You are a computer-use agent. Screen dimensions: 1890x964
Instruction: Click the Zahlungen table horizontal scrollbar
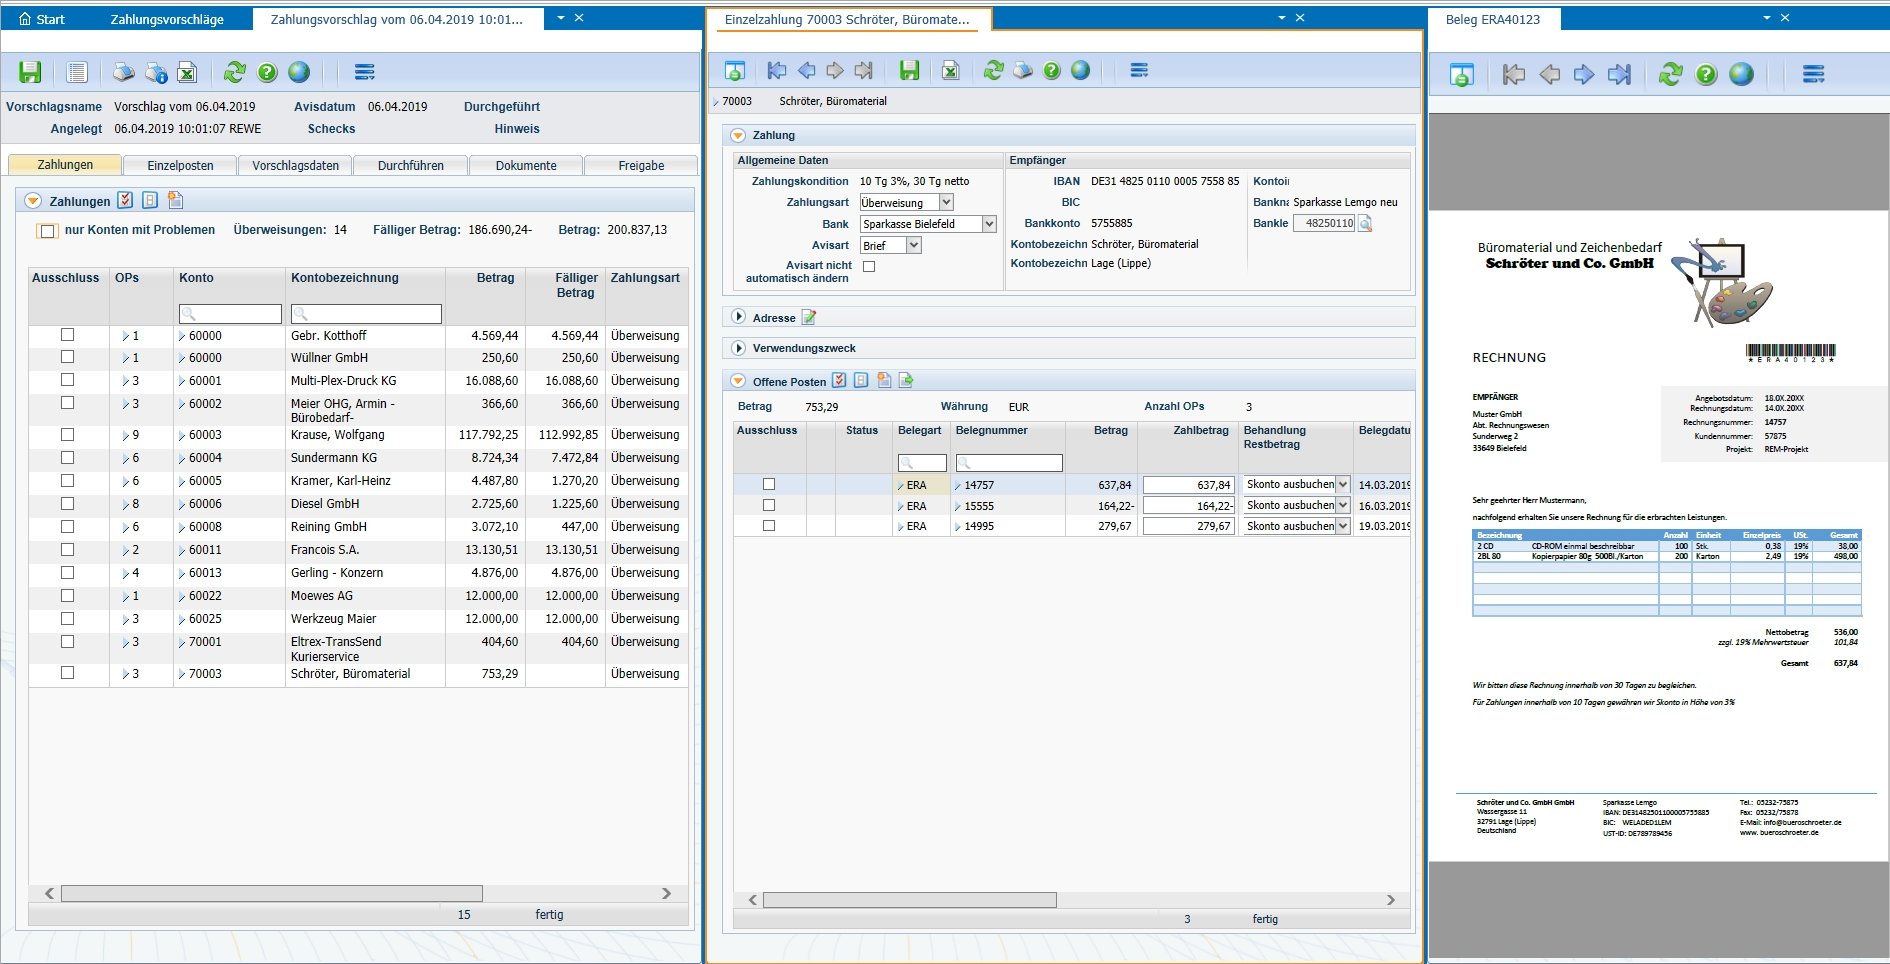click(x=271, y=893)
